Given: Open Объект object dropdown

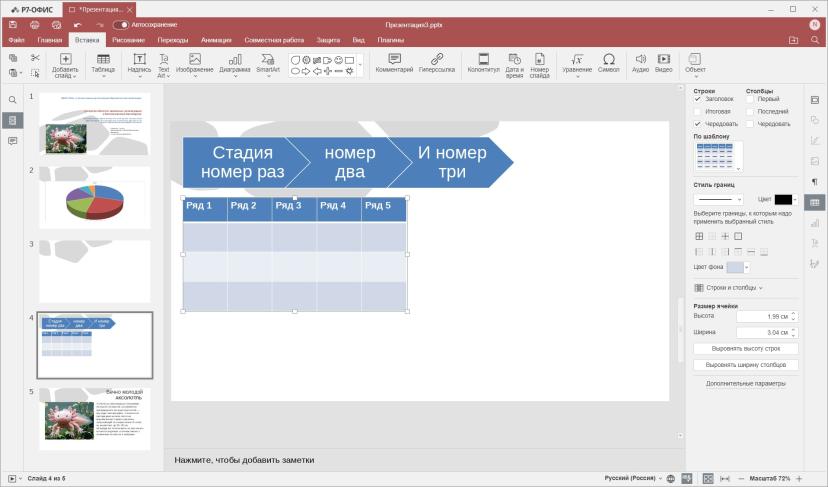Looking at the screenshot, I should point(695,77).
